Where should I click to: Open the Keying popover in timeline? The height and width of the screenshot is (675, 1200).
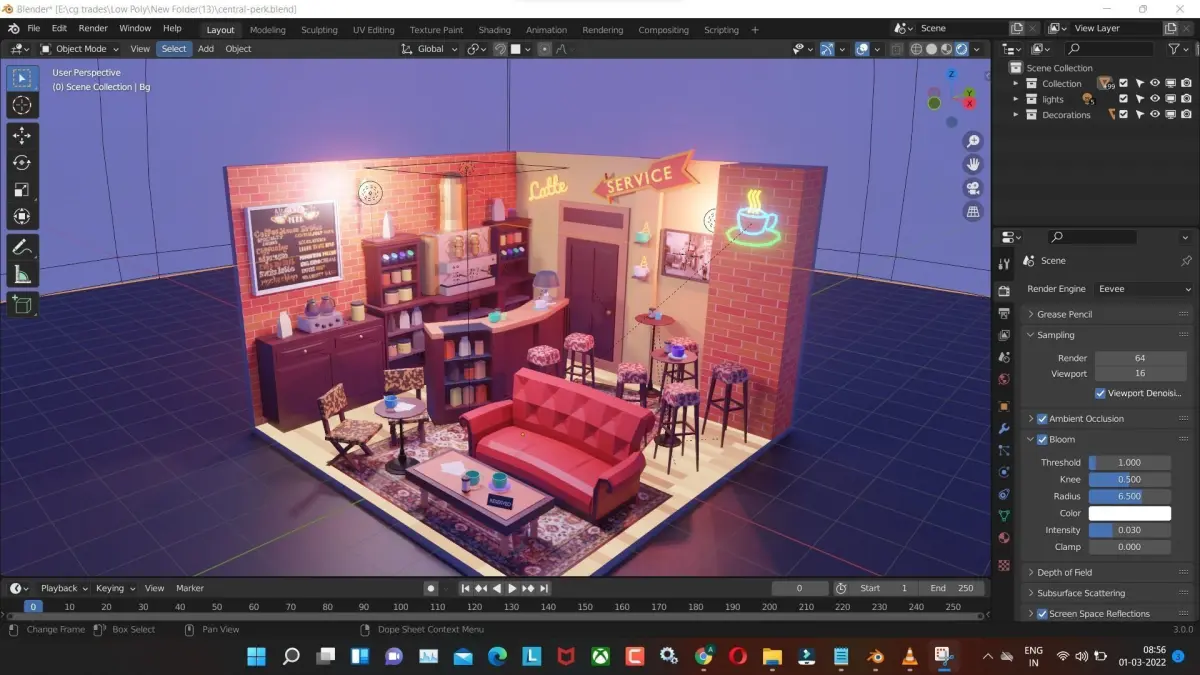pos(113,588)
